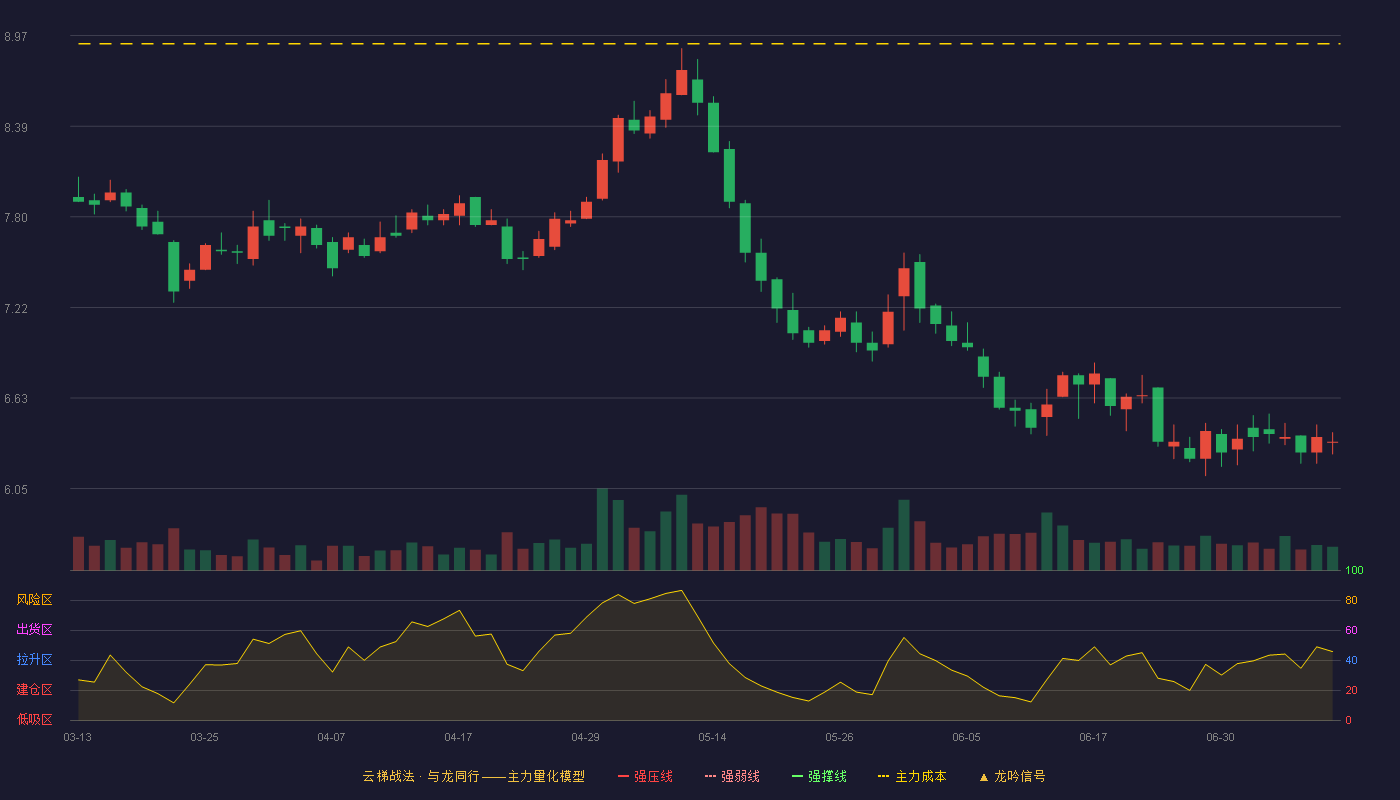Click the green 100 indicator axis value

click(x=1354, y=571)
